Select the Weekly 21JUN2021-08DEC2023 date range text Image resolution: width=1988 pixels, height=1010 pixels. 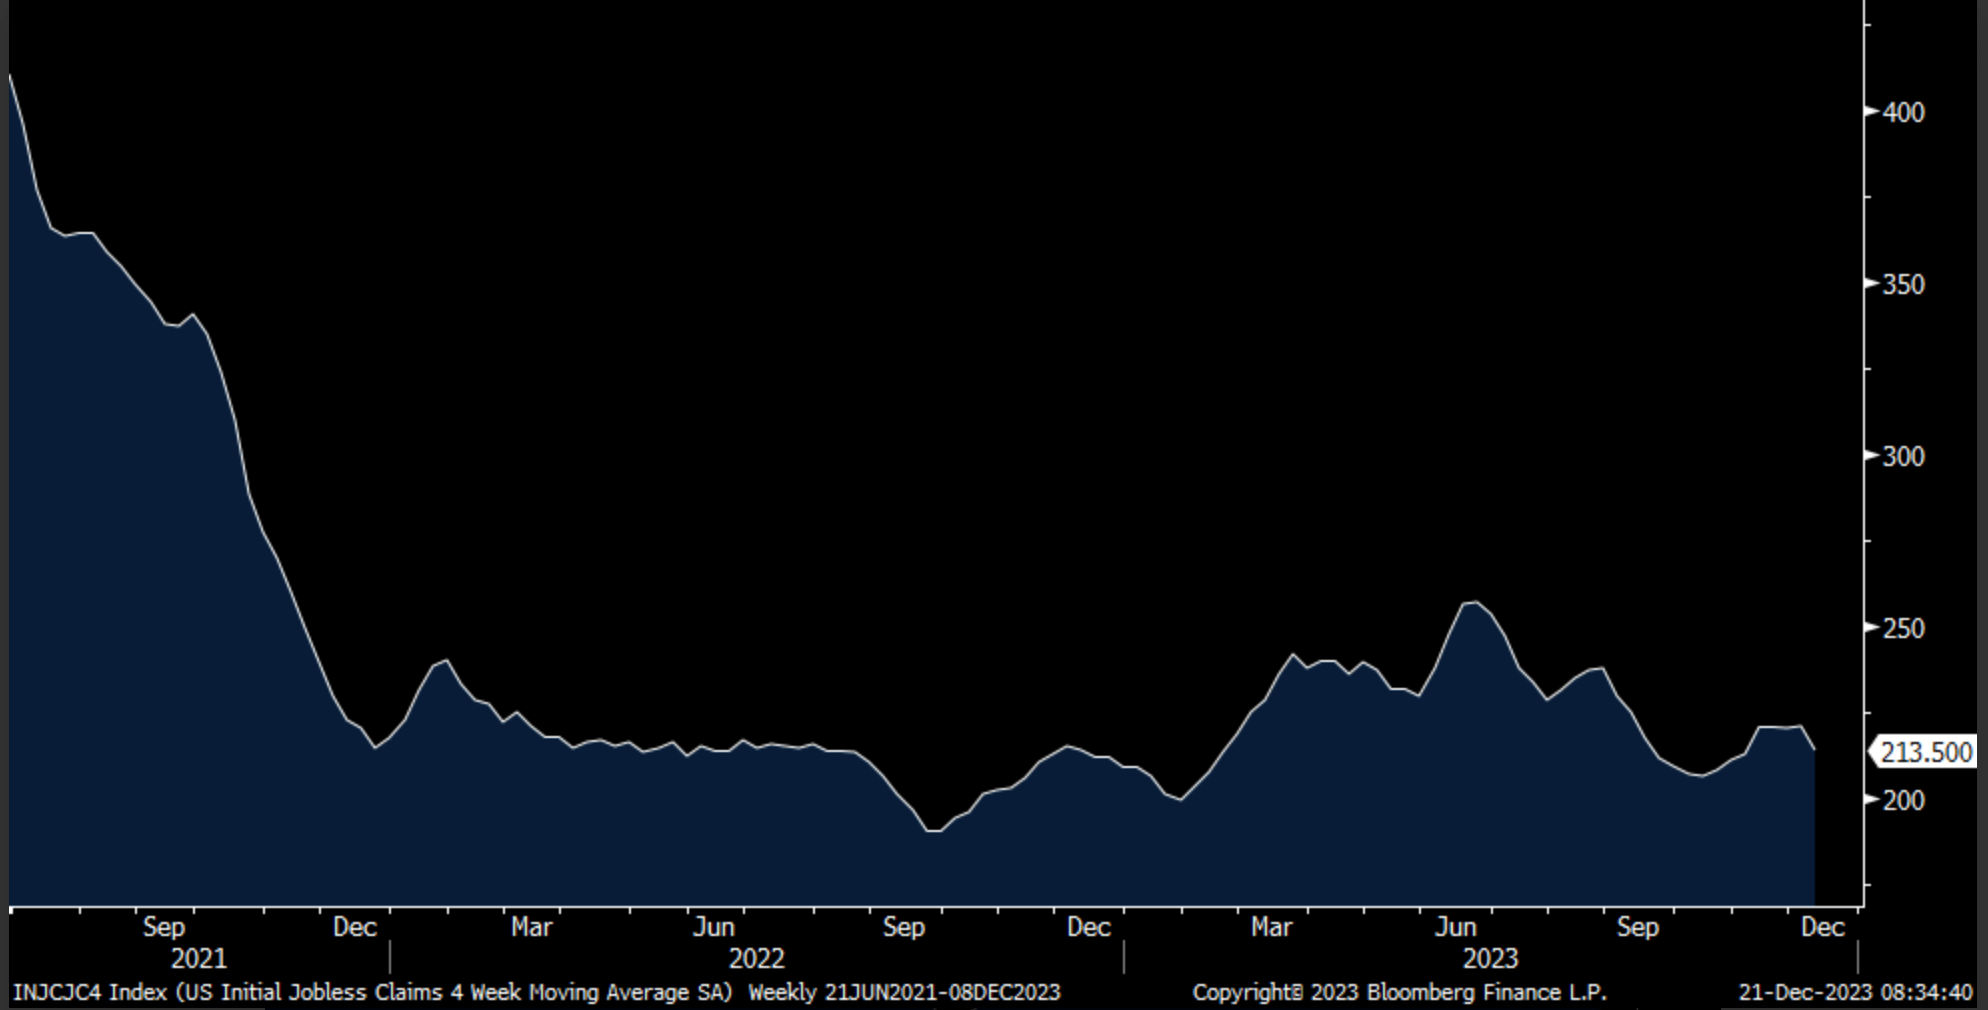[904, 992]
